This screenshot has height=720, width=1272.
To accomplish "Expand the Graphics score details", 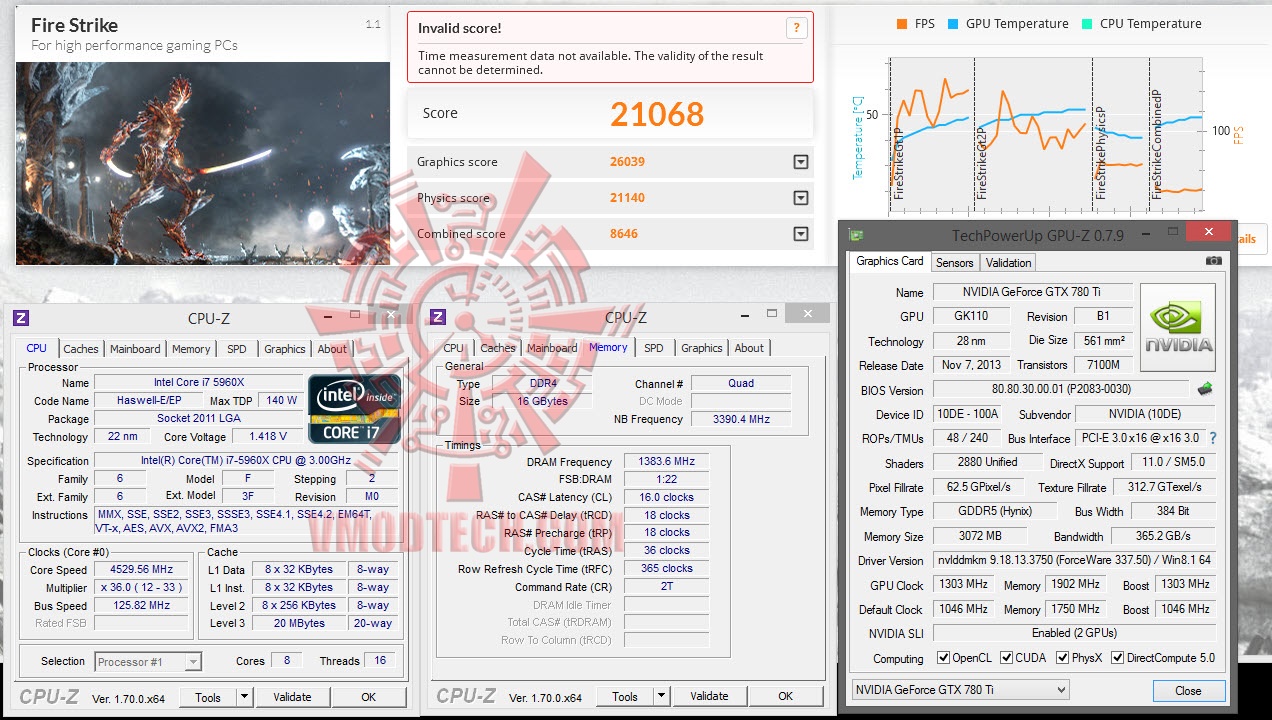I will (x=800, y=162).
